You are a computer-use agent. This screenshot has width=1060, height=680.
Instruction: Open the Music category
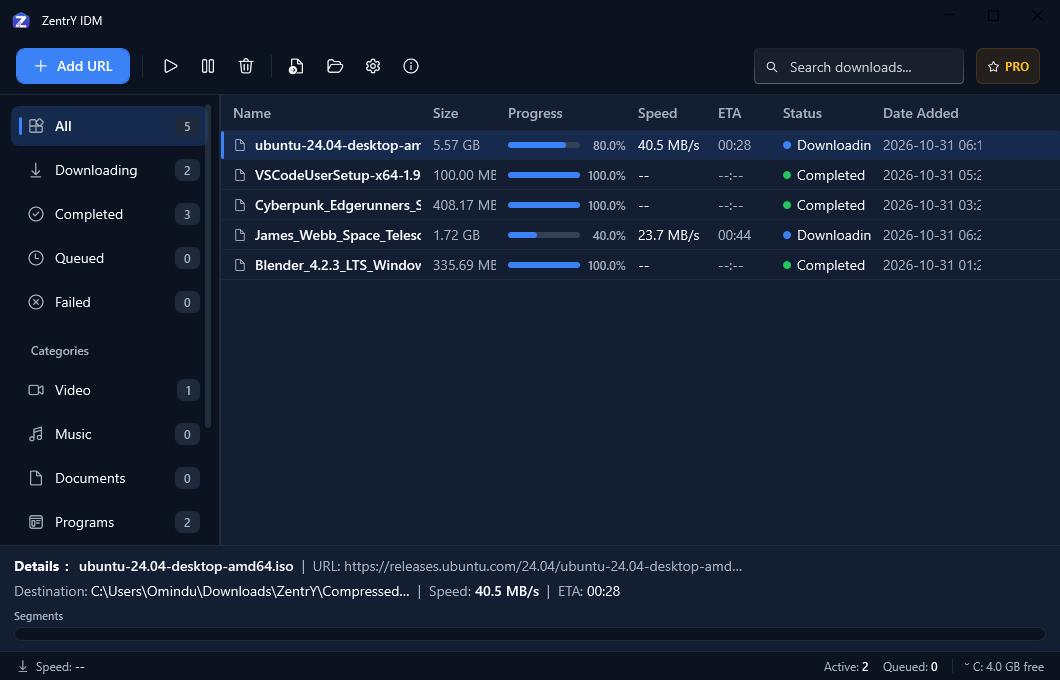tap(108, 434)
